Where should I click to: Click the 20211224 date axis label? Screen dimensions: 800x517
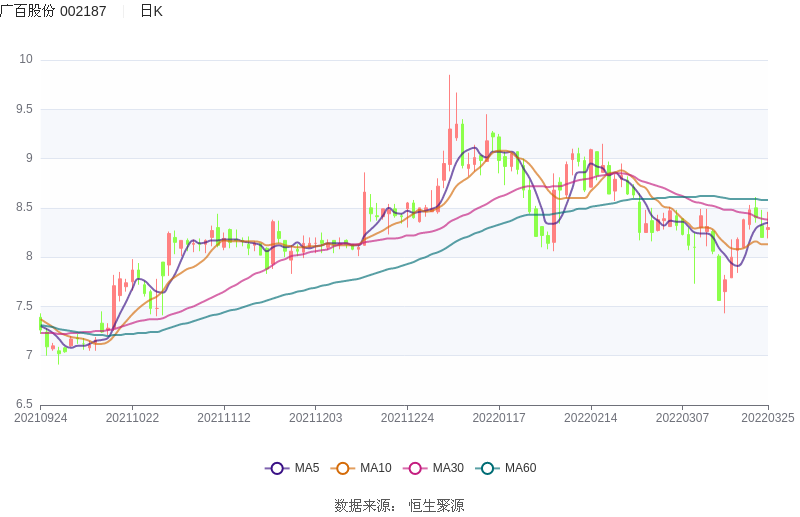pos(407,418)
